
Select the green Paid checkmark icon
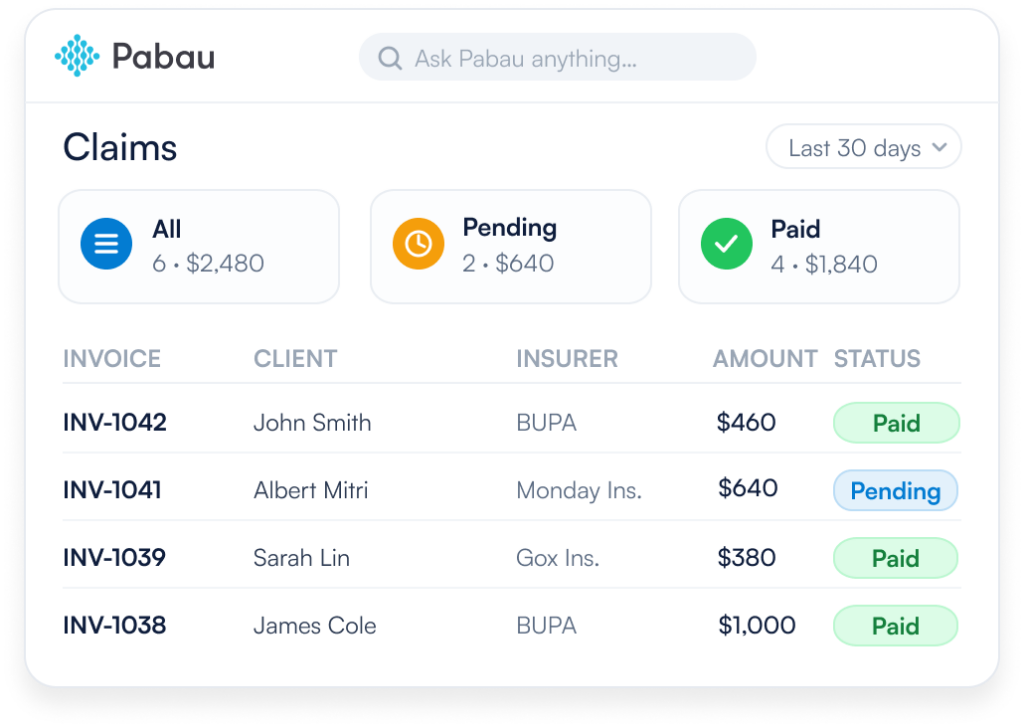pyautogui.click(x=726, y=244)
